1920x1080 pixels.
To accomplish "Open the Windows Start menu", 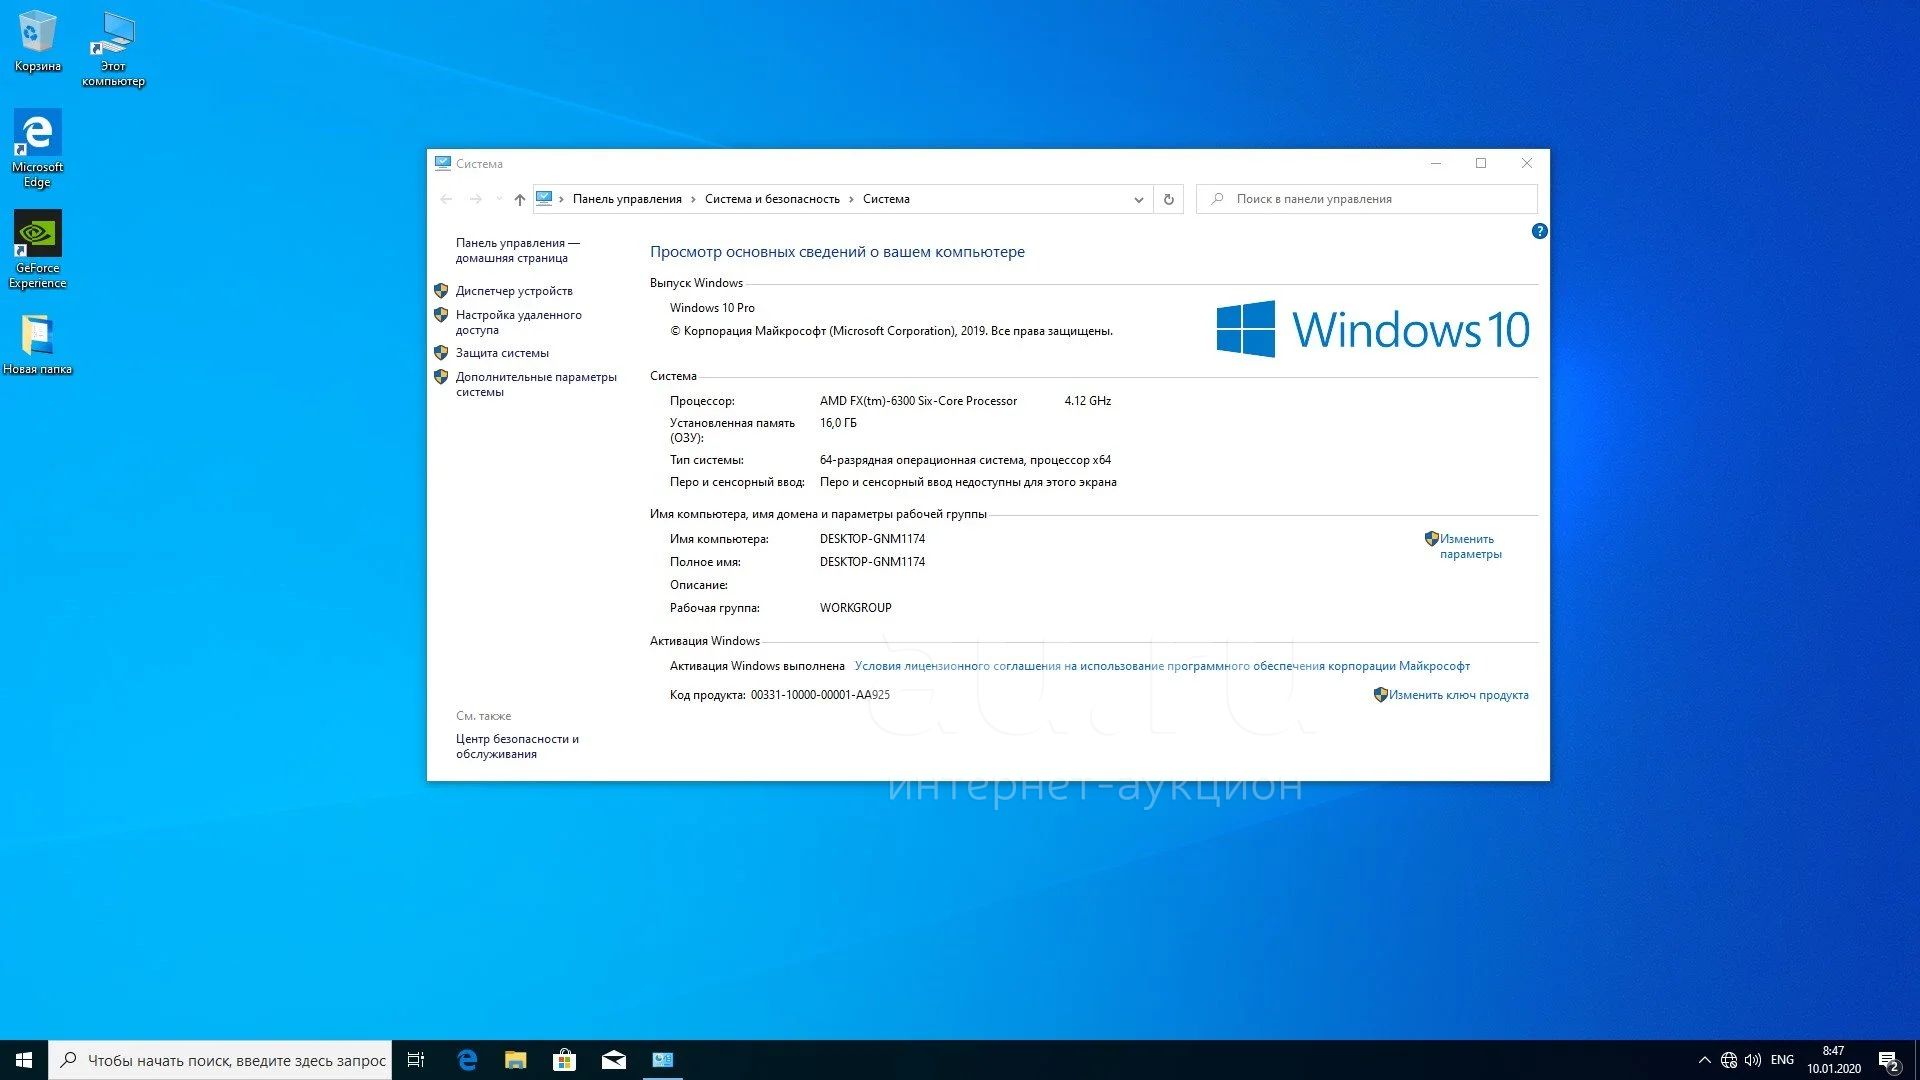I will pos(24,1060).
